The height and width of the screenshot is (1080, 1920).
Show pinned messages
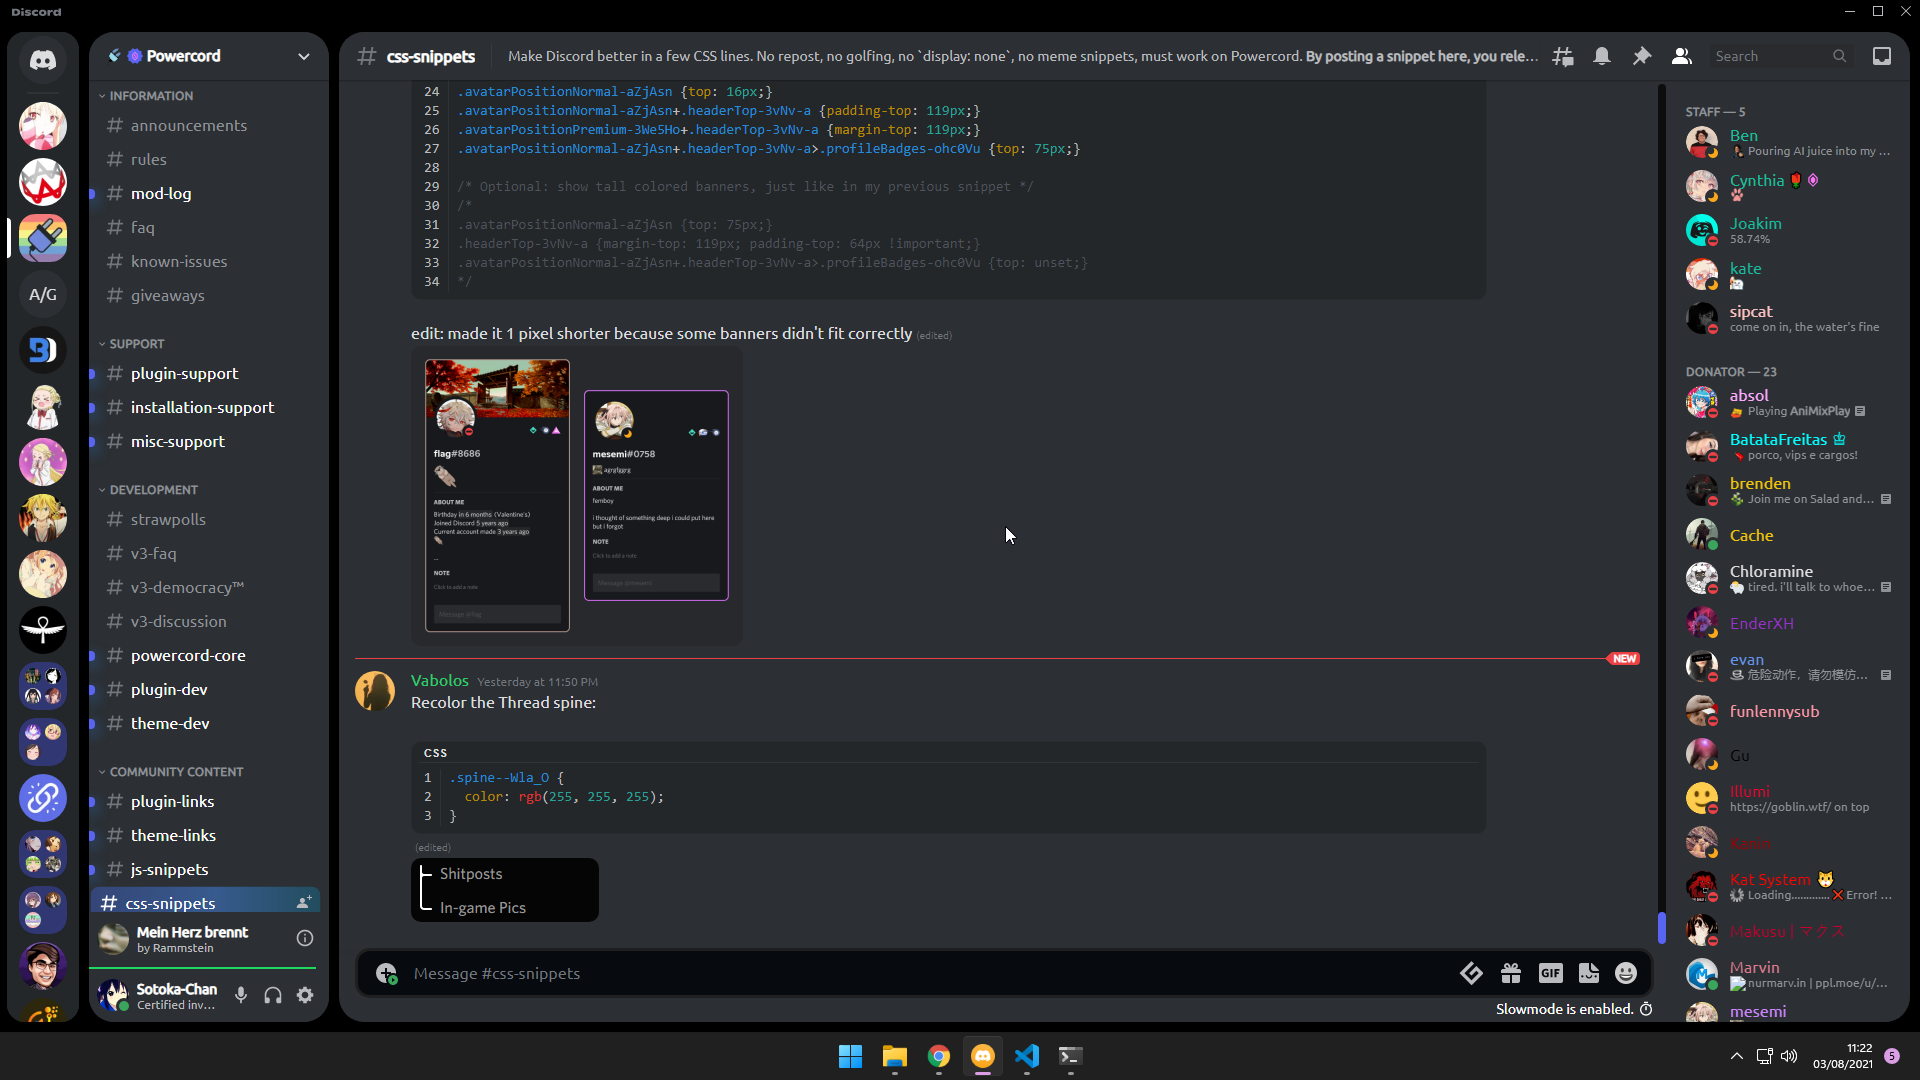tap(1642, 56)
